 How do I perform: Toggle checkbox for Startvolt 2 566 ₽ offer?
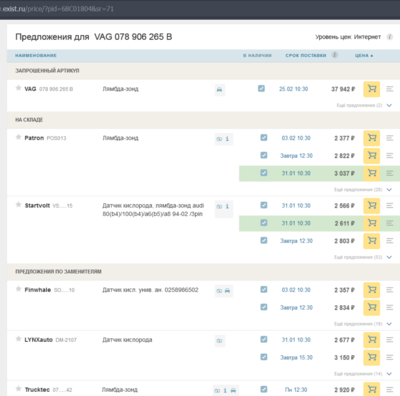(264, 205)
